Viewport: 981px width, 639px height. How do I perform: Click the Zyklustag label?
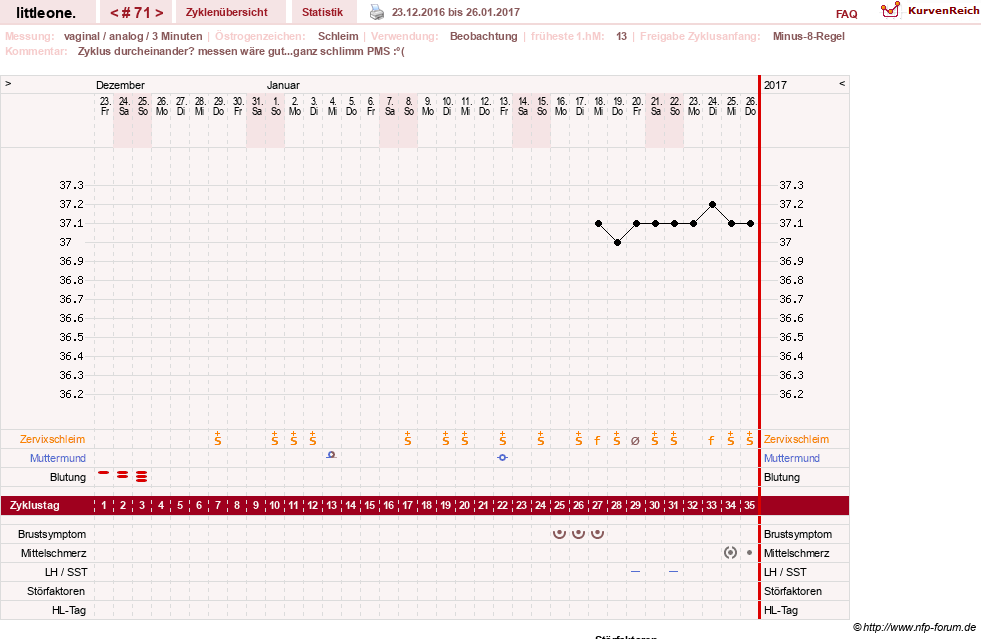point(35,506)
